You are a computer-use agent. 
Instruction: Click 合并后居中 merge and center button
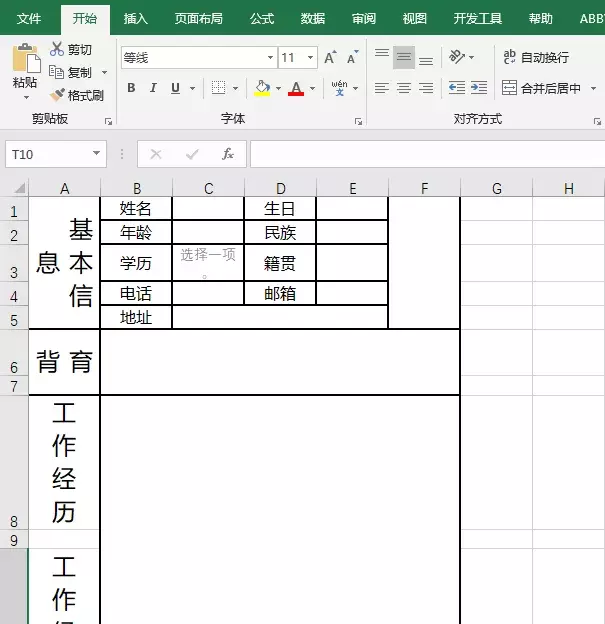click(541, 88)
